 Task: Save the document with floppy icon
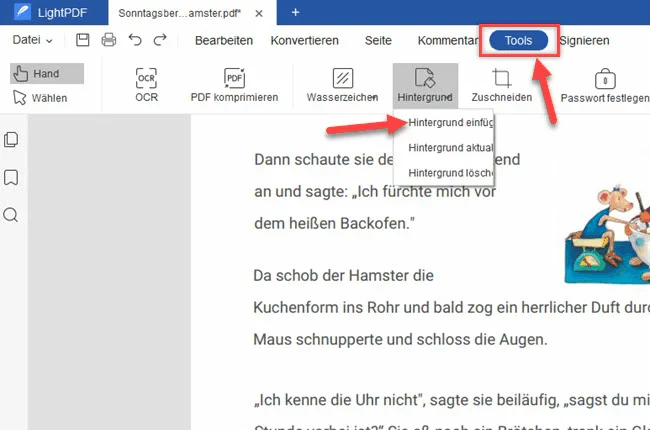point(82,40)
